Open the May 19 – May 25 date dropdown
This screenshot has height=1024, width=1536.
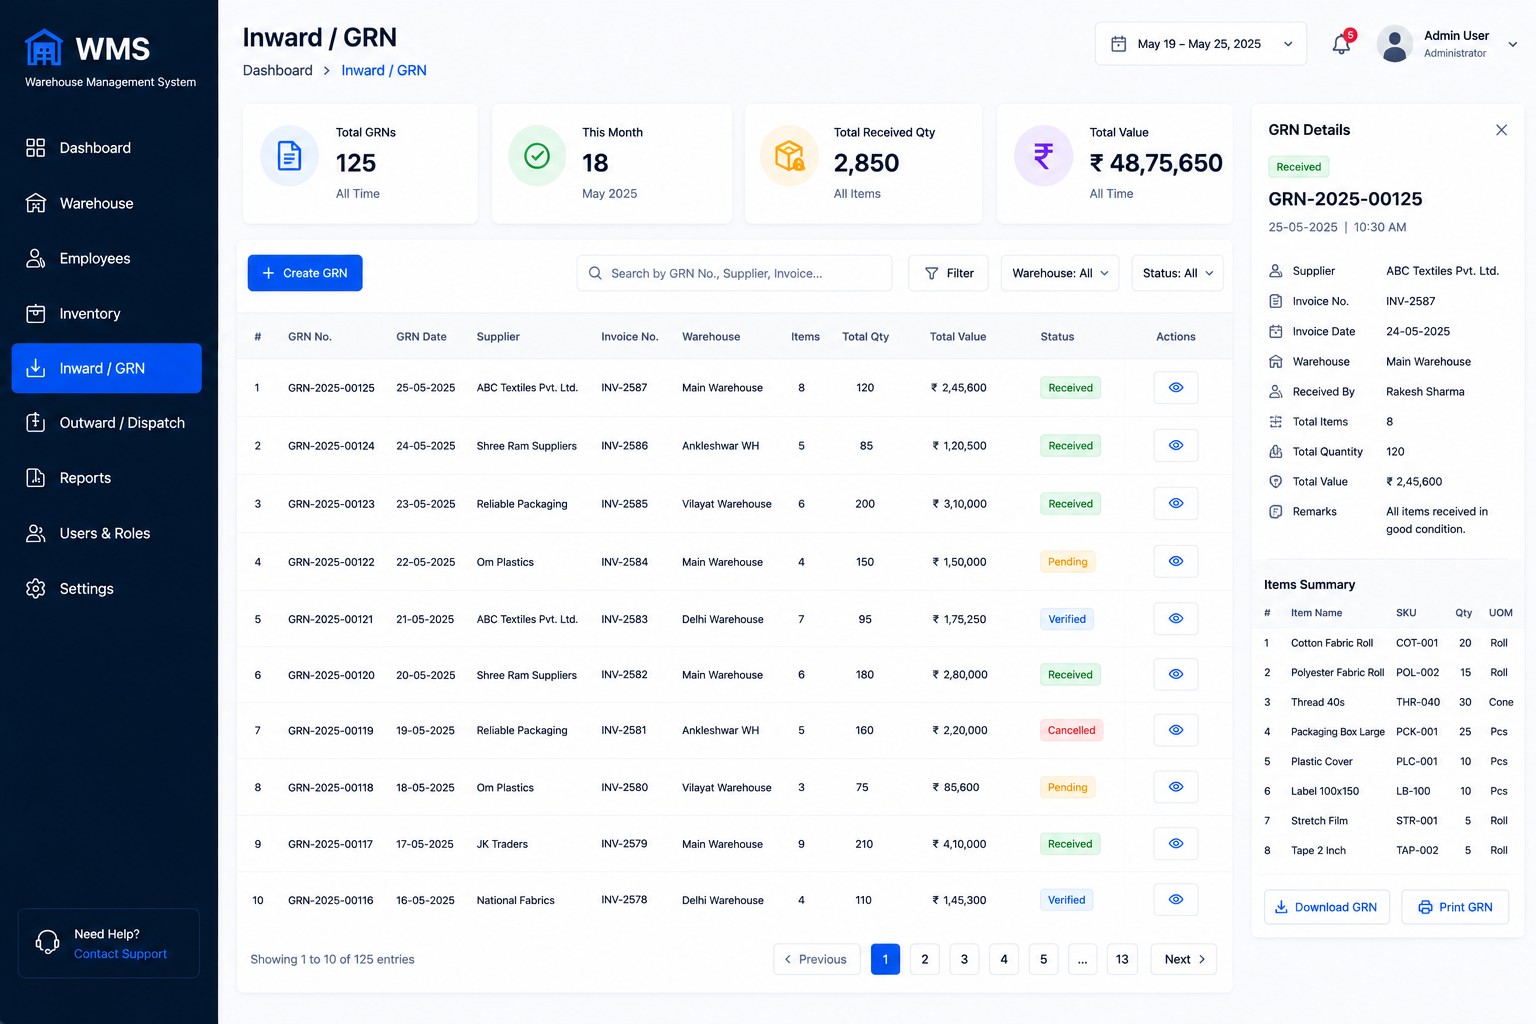click(1201, 44)
